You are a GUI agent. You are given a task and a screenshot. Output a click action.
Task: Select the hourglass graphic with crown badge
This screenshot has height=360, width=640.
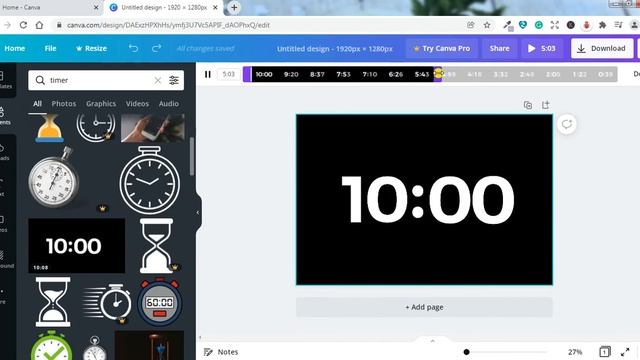click(x=157, y=246)
